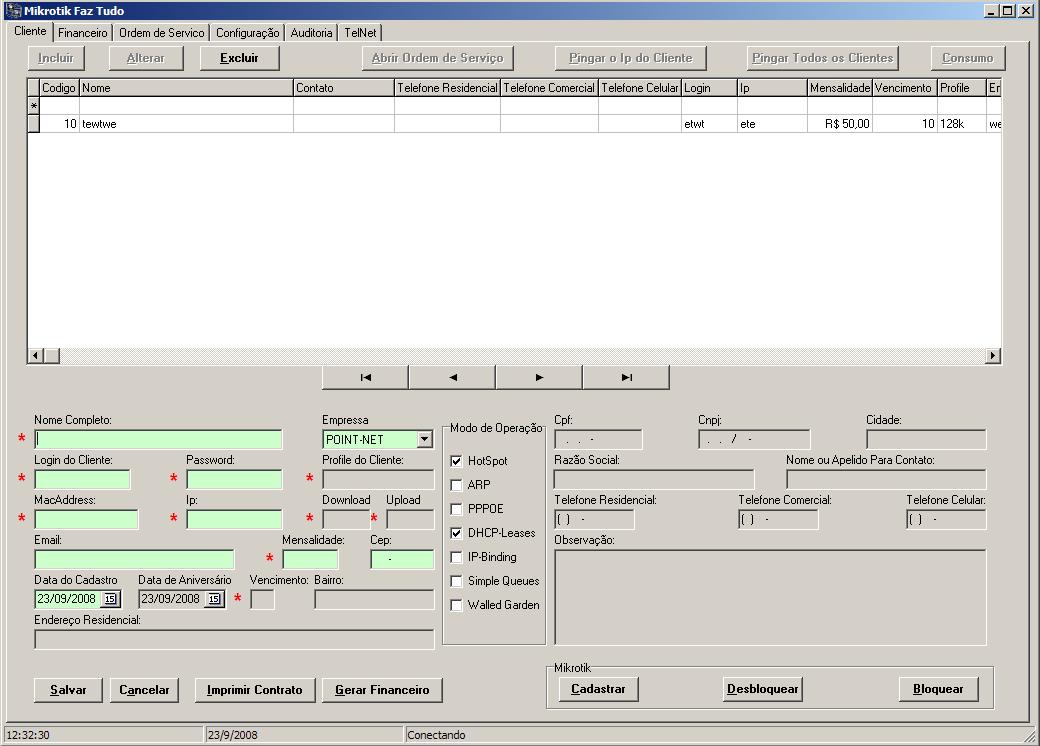The height and width of the screenshot is (746, 1040).
Task: Click the Bloquear Mikrotik button
Action: click(938, 689)
